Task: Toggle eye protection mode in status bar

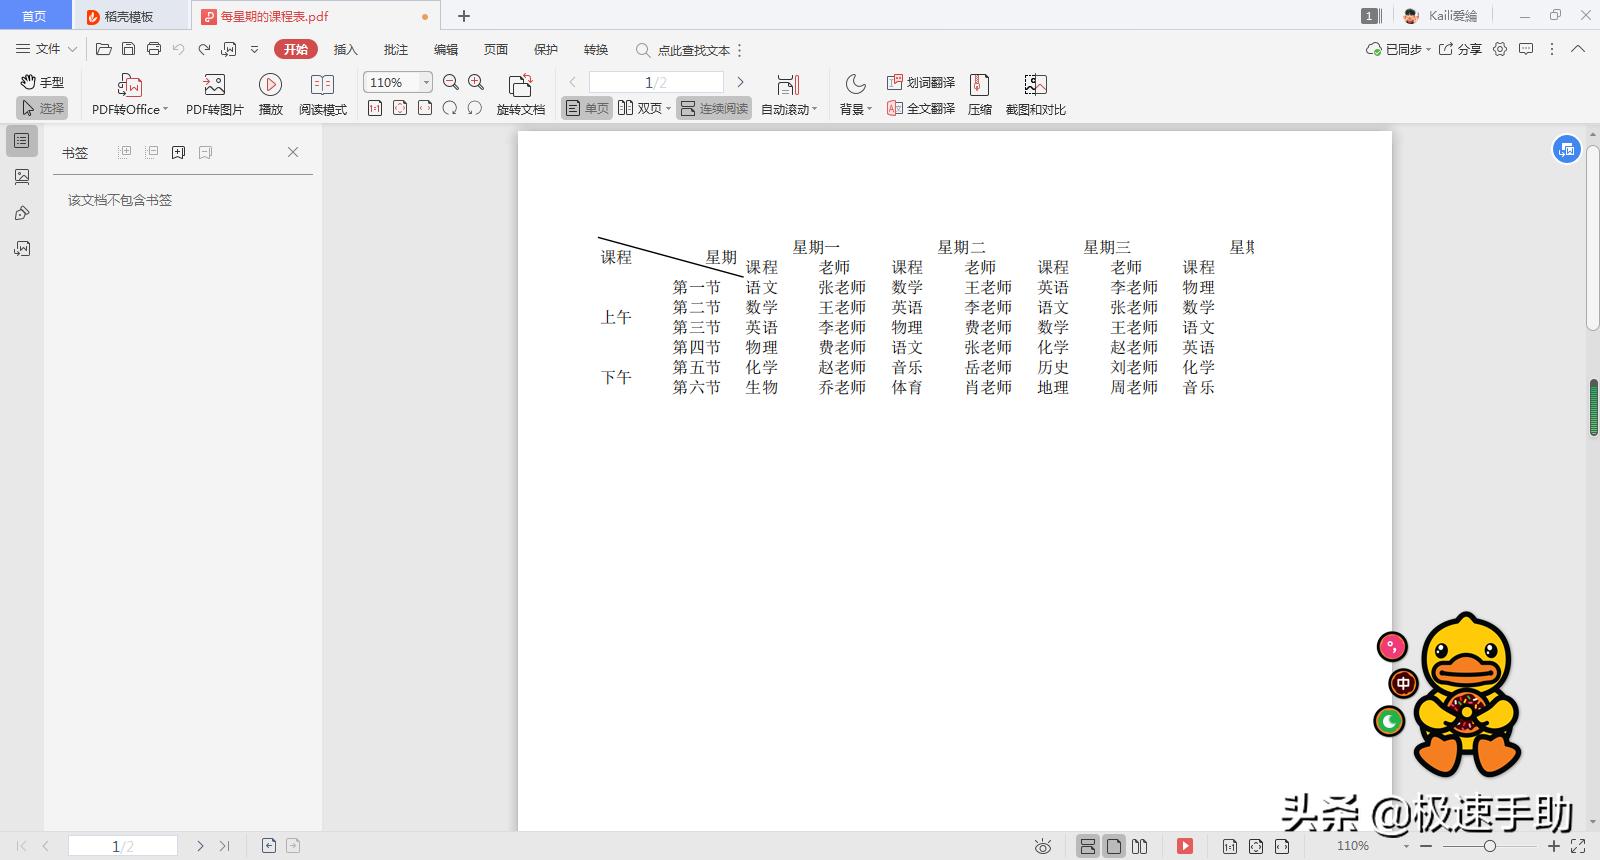Action: (x=1043, y=846)
